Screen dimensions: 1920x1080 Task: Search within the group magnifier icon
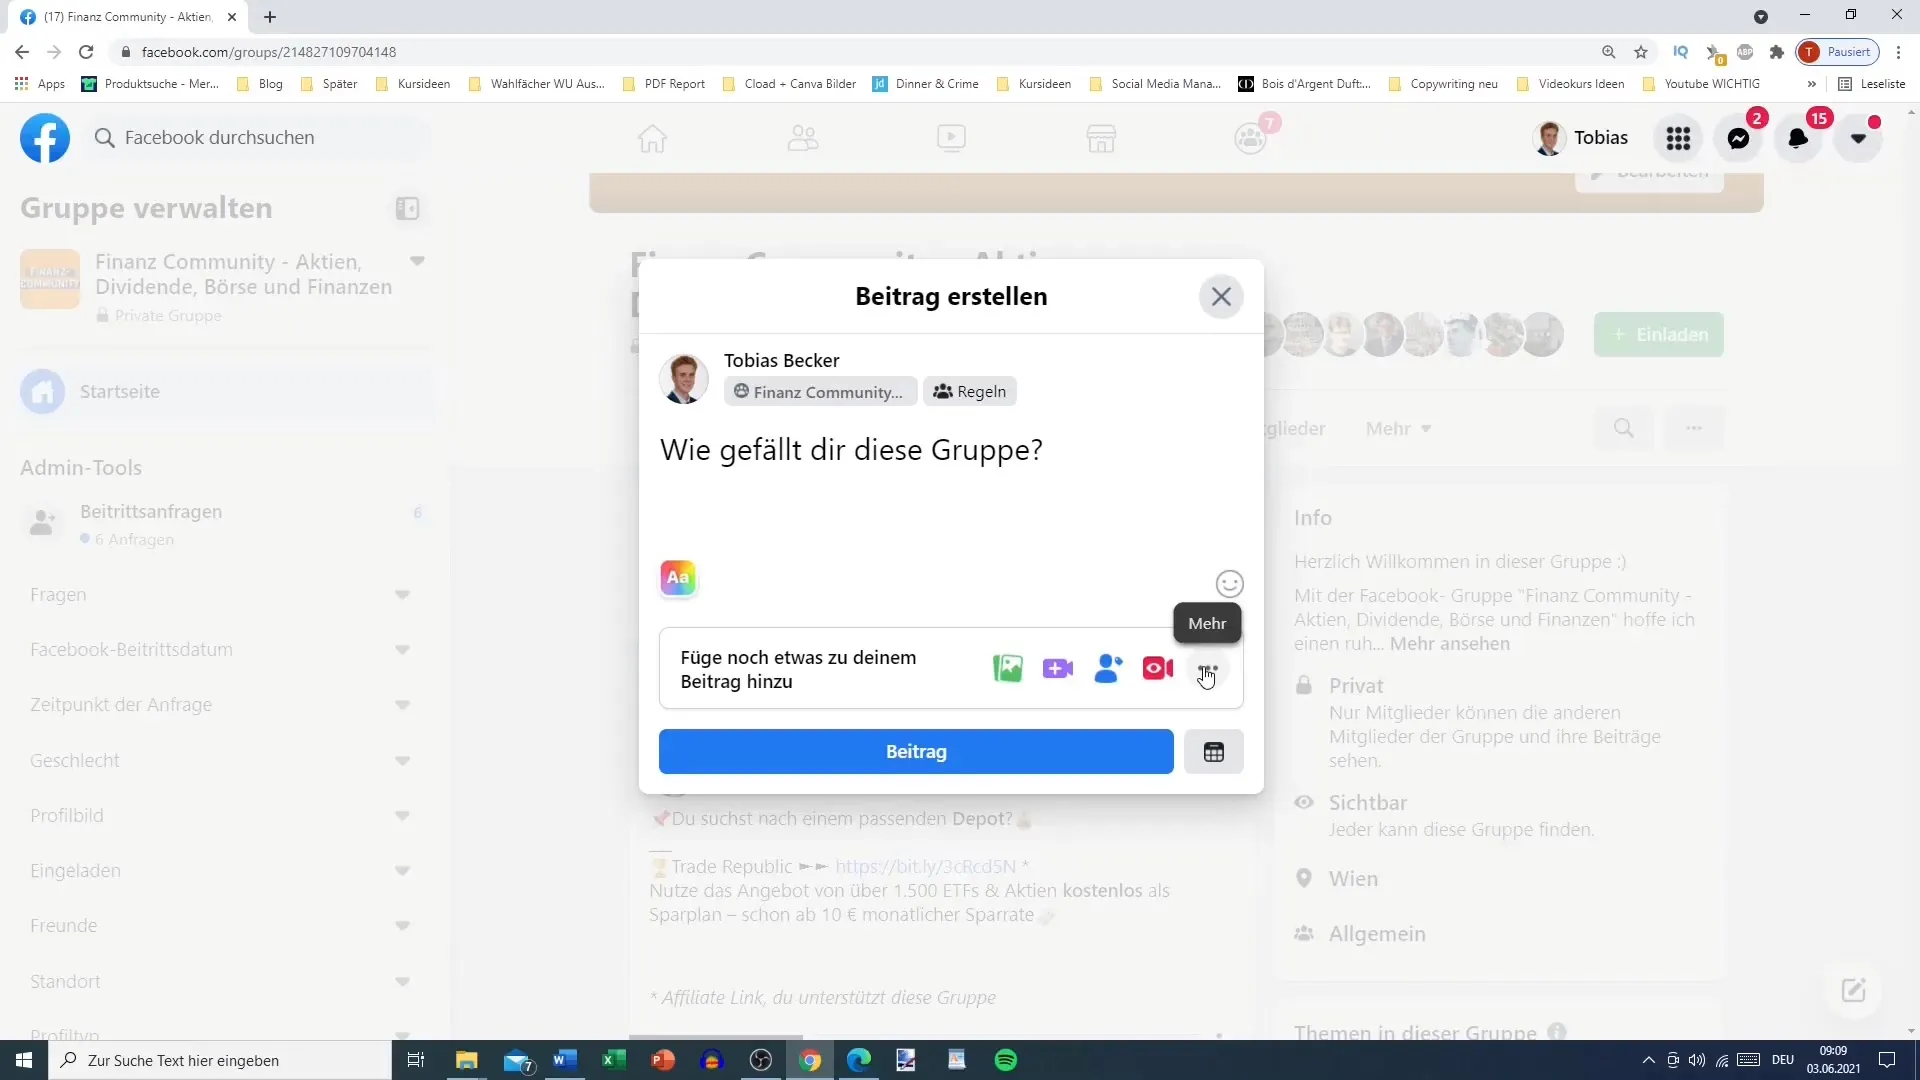pyautogui.click(x=1624, y=429)
